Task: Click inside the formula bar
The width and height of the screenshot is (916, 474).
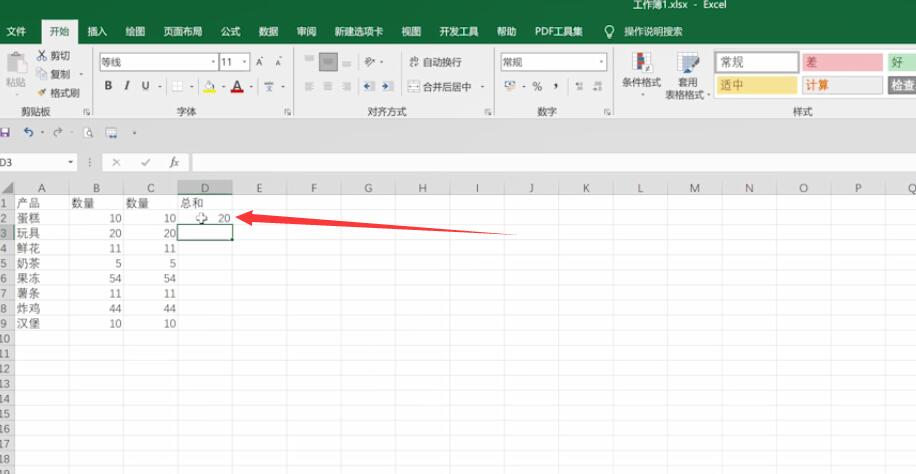Action: point(554,162)
